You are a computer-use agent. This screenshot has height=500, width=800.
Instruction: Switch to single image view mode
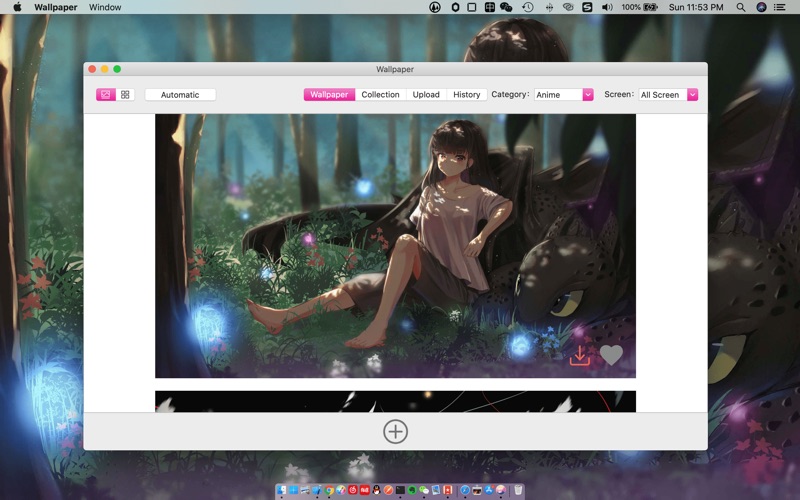(x=106, y=94)
